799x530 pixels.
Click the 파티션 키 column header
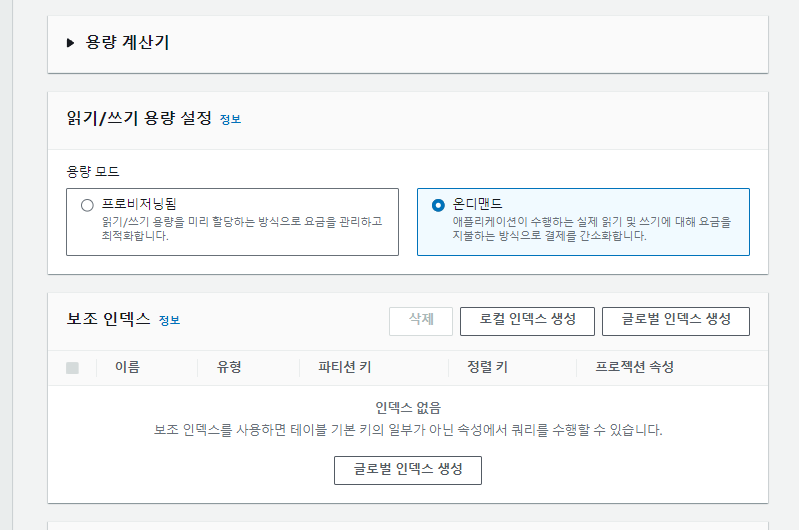pyautogui.click(x=345, y=367)
